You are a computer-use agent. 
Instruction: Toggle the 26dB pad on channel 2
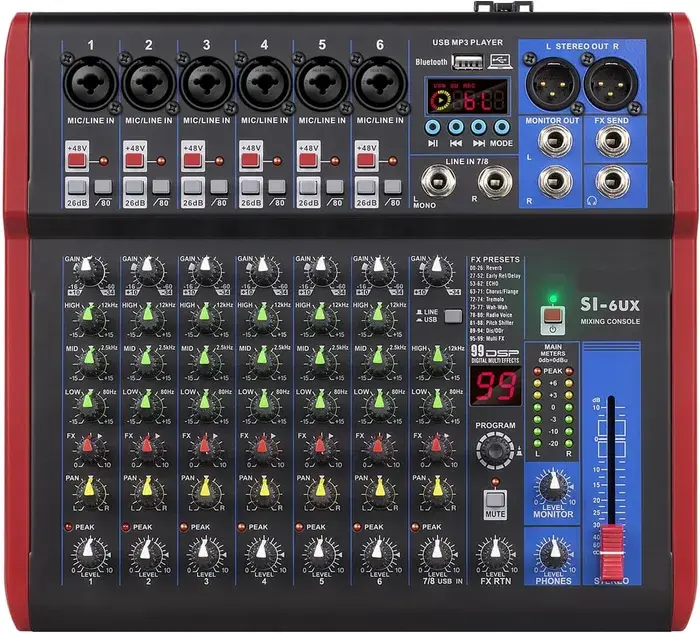[133, 187]
